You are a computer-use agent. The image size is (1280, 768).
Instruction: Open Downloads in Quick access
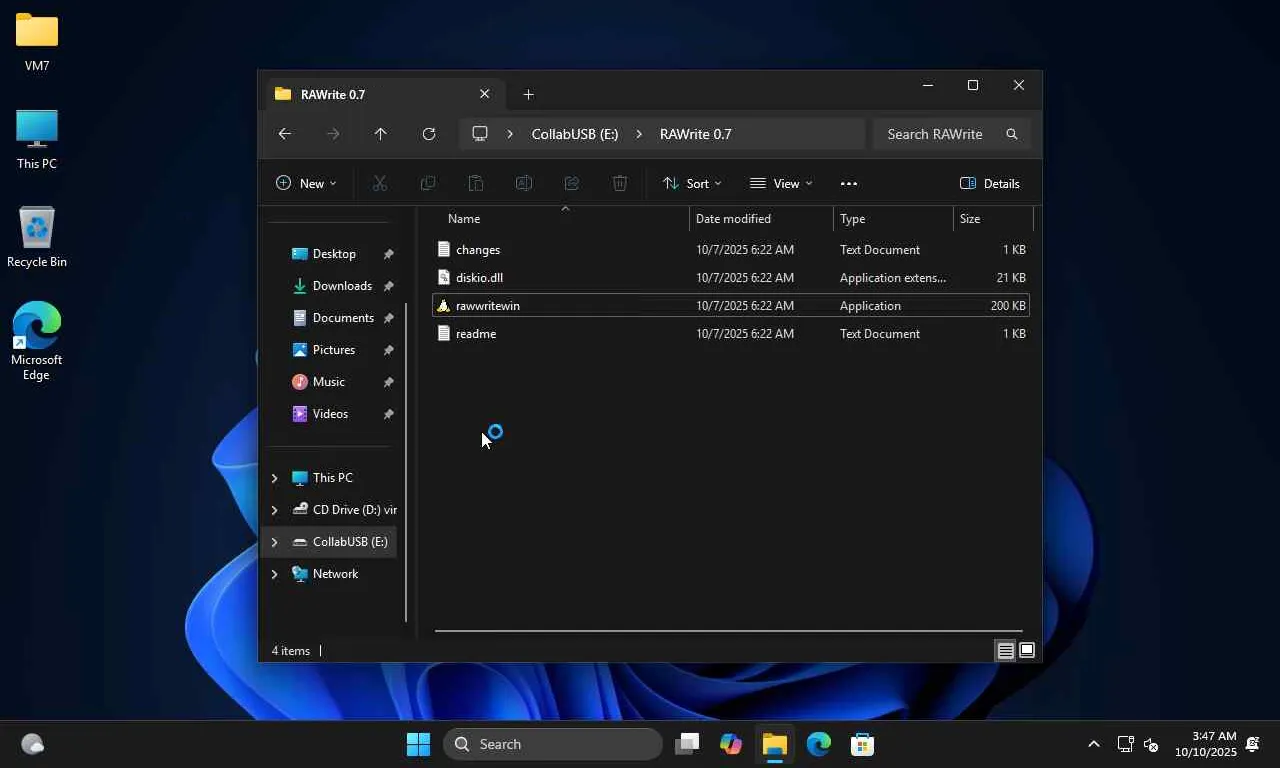coord(334,286)
